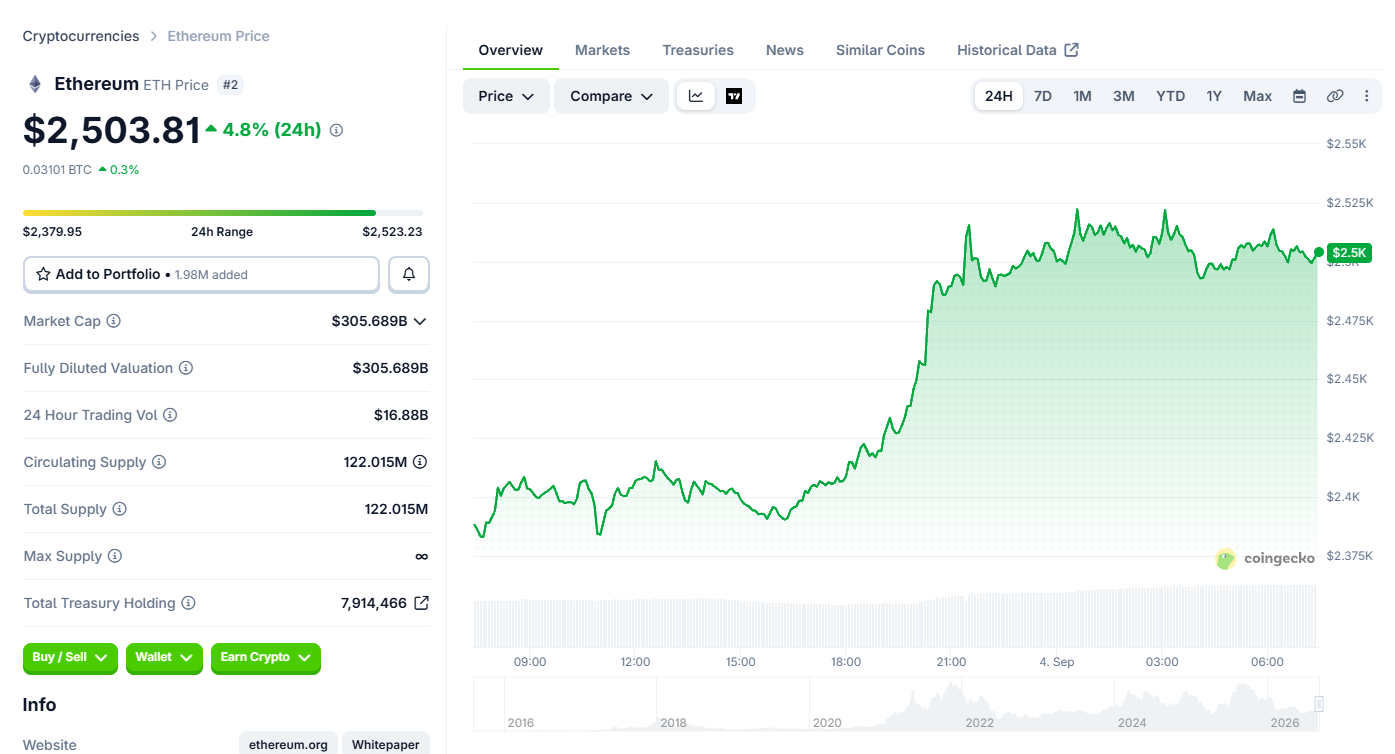Image resolution: width=1395 pixels, height=754 pixels.
Task: Copy chart link with the chain icon
Action: tap(1334, 96)
